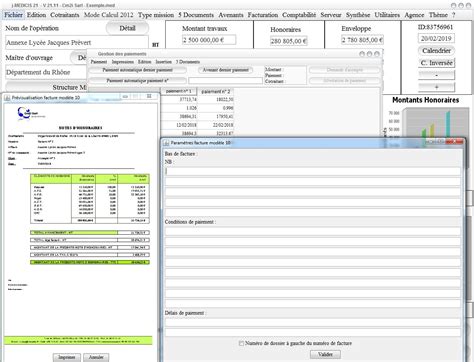Click the company logo in invoice preview
This screenshot has width=474, height=362.
coord(30,113)
